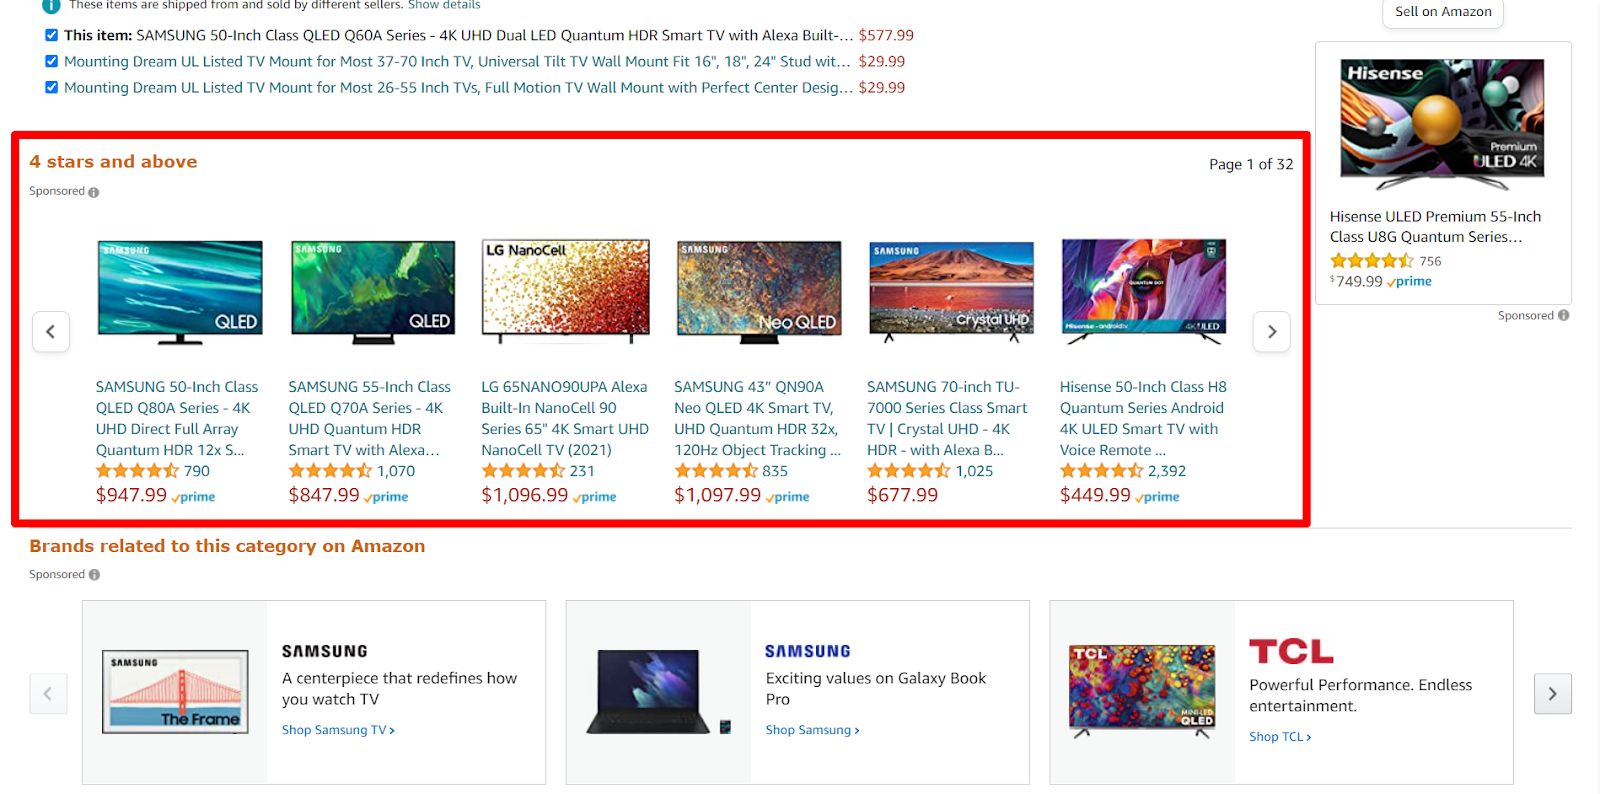Open star rating of Samsung Q80A TV

coord(137,471)
